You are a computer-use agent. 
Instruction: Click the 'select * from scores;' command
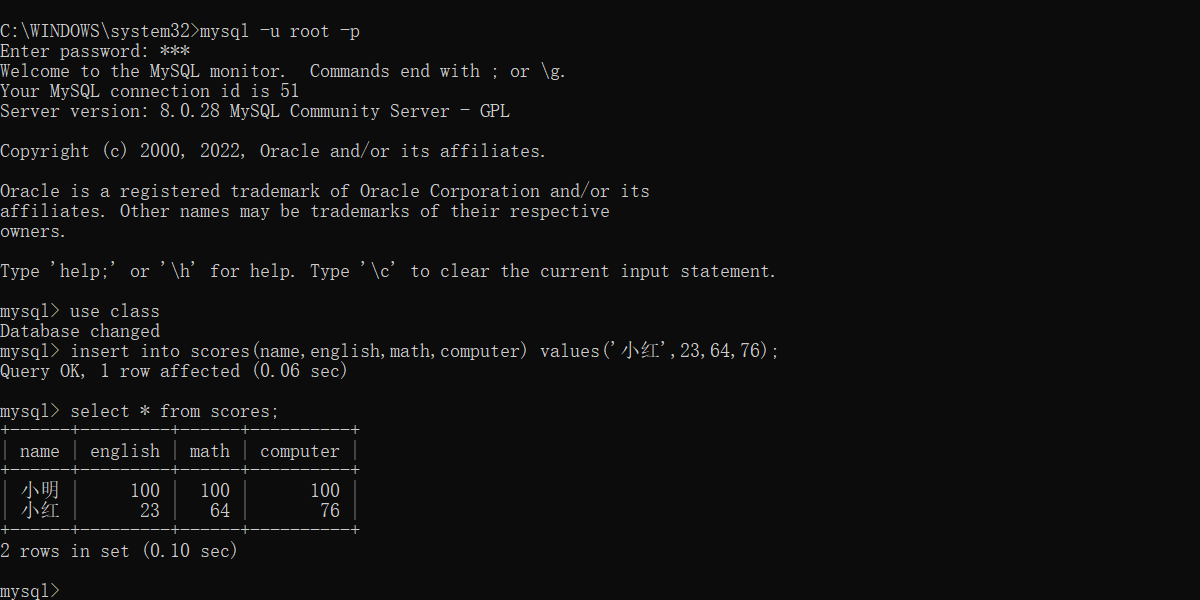pyautogui.click(x=174, y=411)
